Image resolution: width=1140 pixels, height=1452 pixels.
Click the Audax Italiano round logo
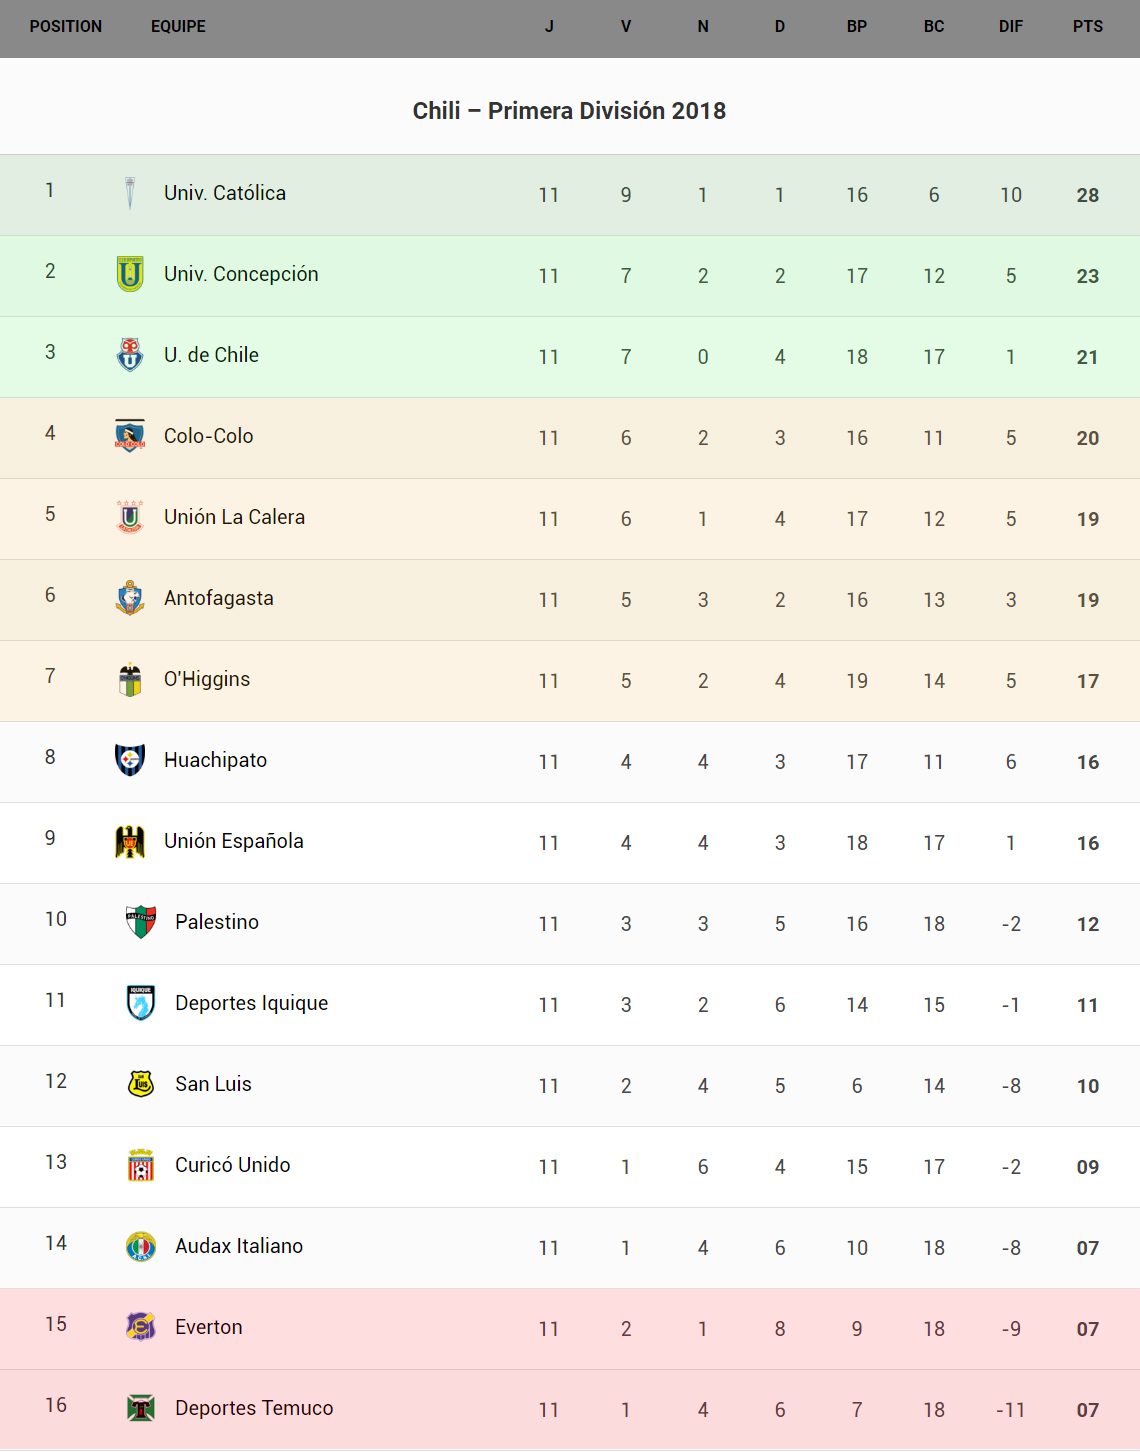141,1246
